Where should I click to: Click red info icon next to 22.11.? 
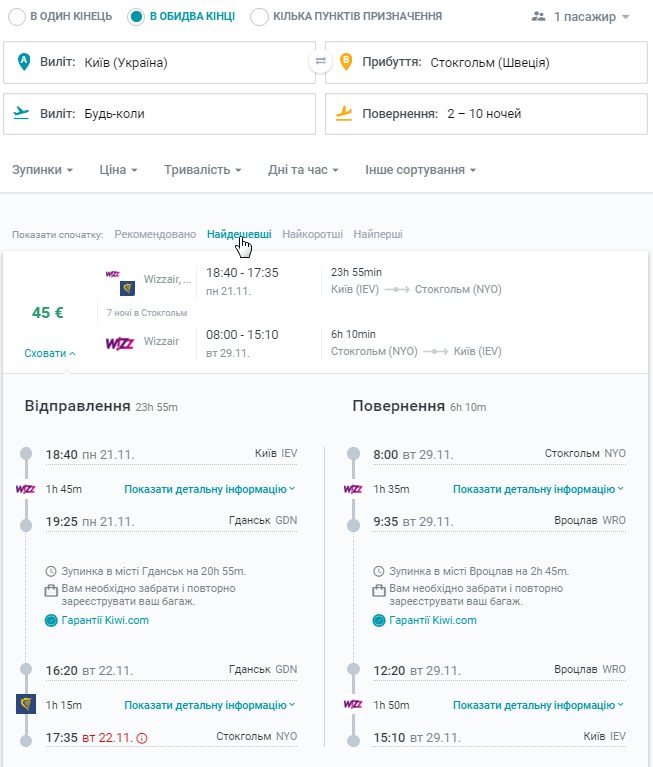pyautogui.click(x=141, y=738)
